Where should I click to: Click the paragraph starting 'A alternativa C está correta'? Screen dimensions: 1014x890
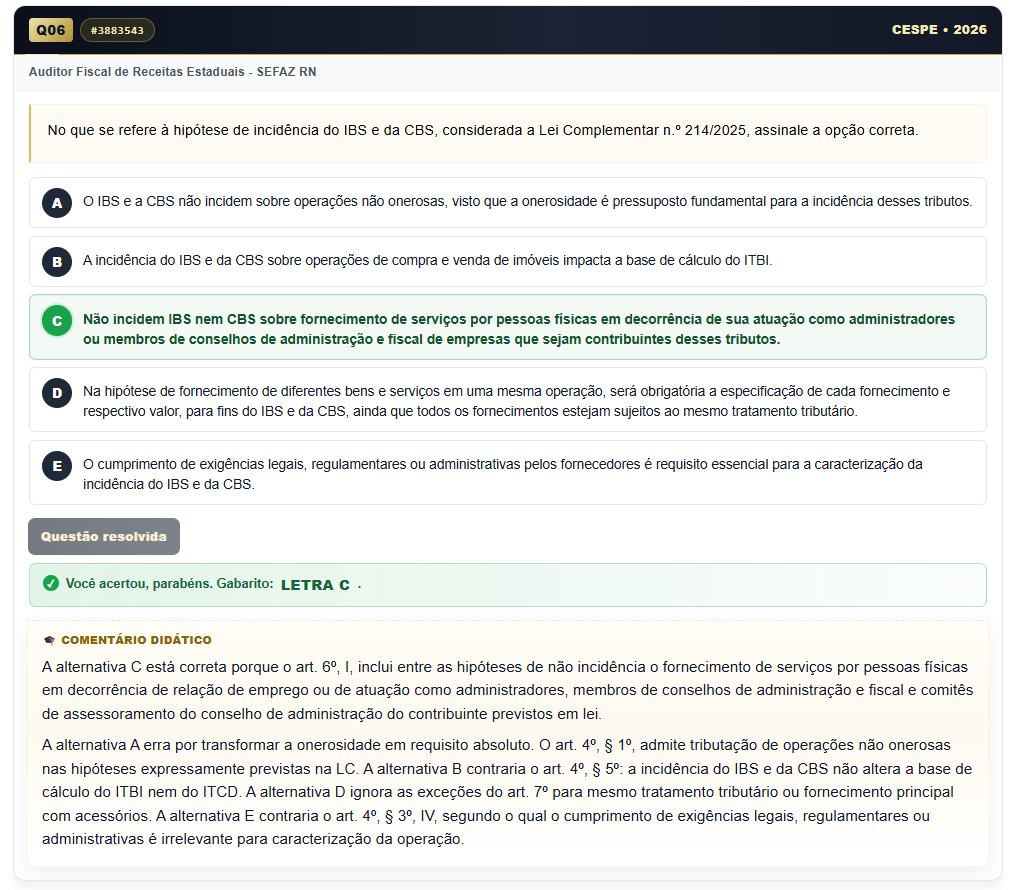pyautogui.click(x=508, y=690)
